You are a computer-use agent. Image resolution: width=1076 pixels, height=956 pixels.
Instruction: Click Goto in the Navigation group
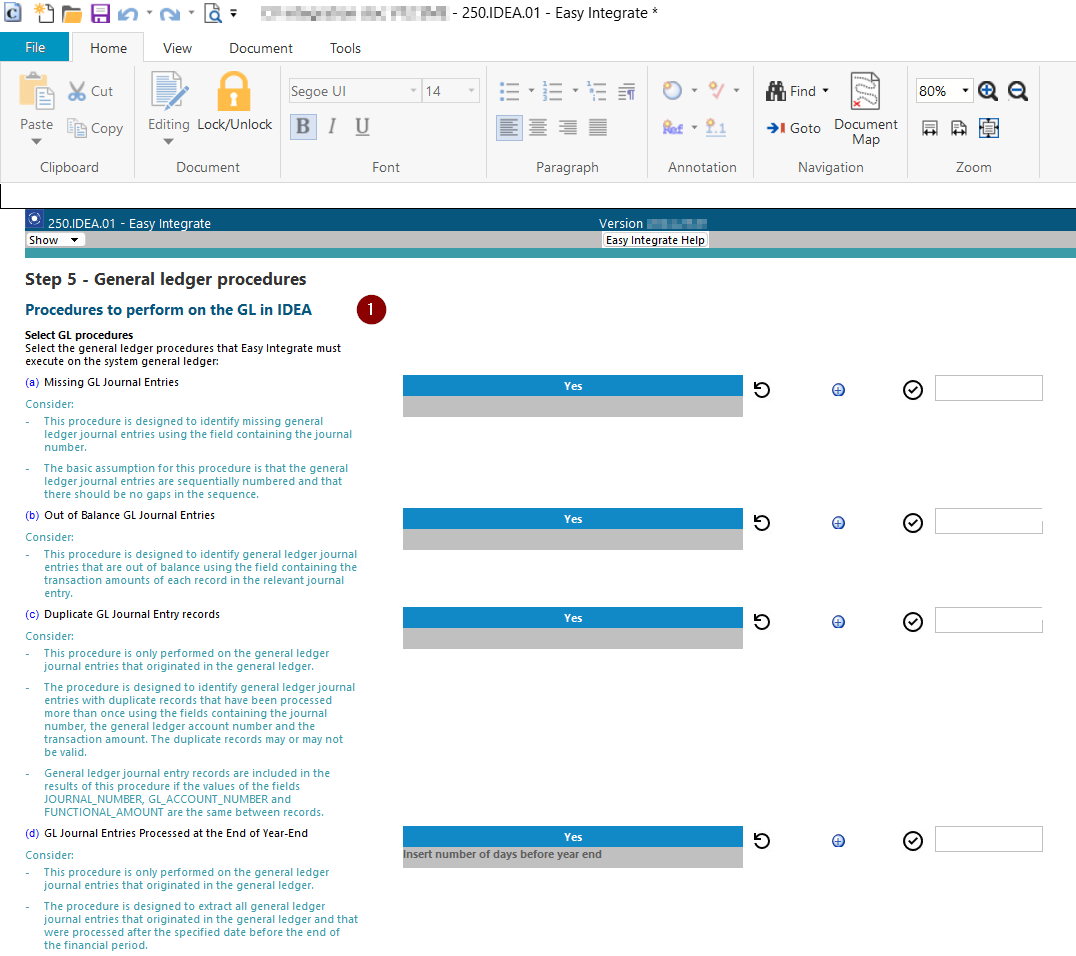[x=794, y=128]
